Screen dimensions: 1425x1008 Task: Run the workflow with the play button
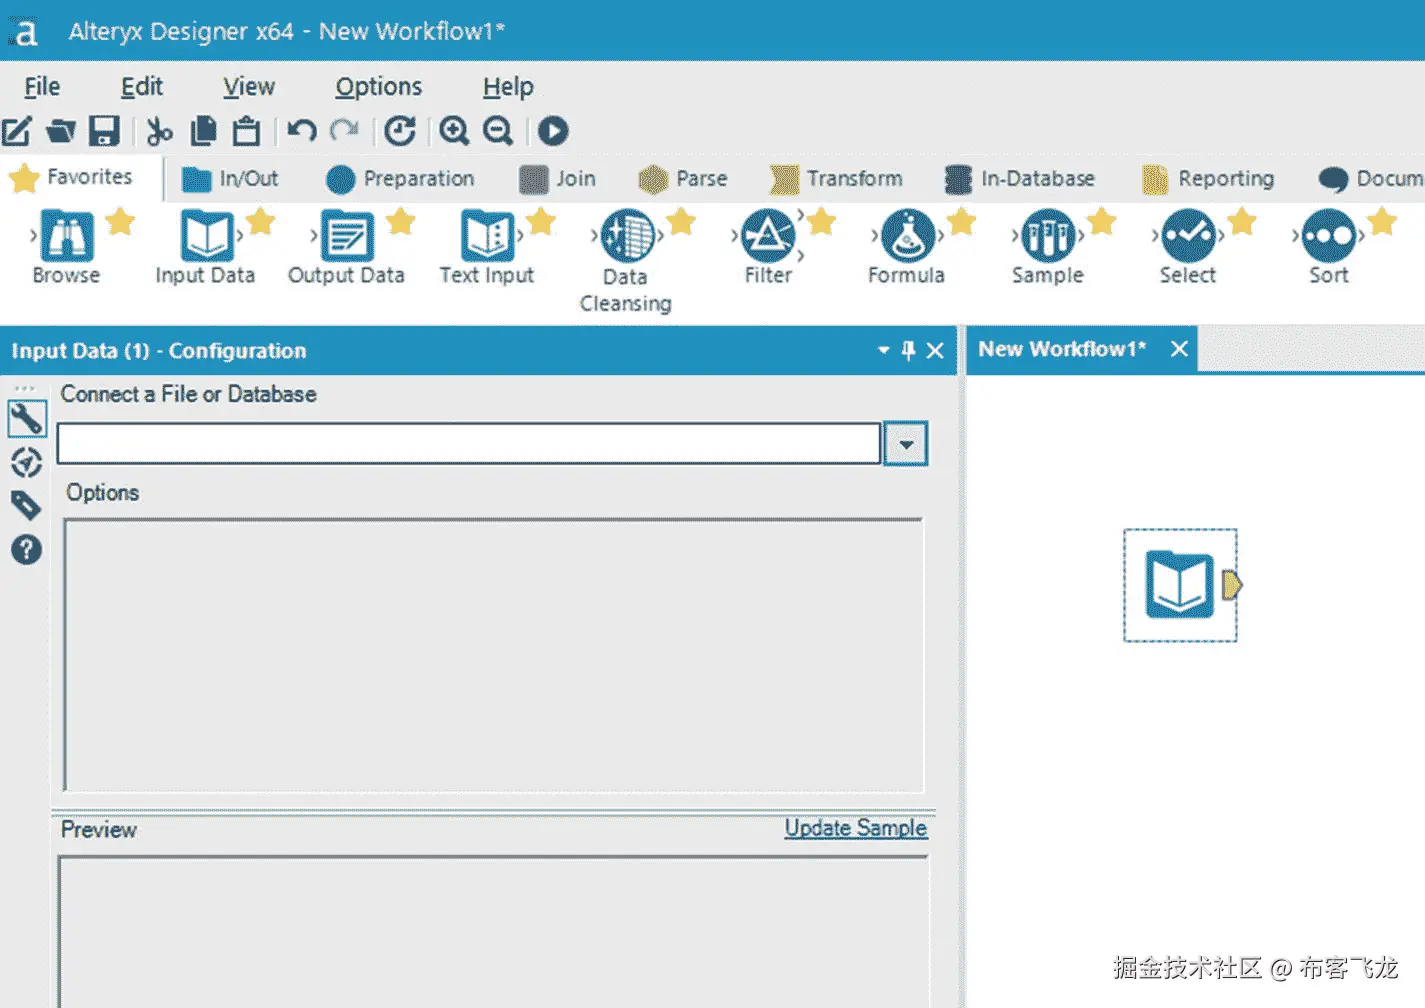pyautogui.click(x=553, y=131)
